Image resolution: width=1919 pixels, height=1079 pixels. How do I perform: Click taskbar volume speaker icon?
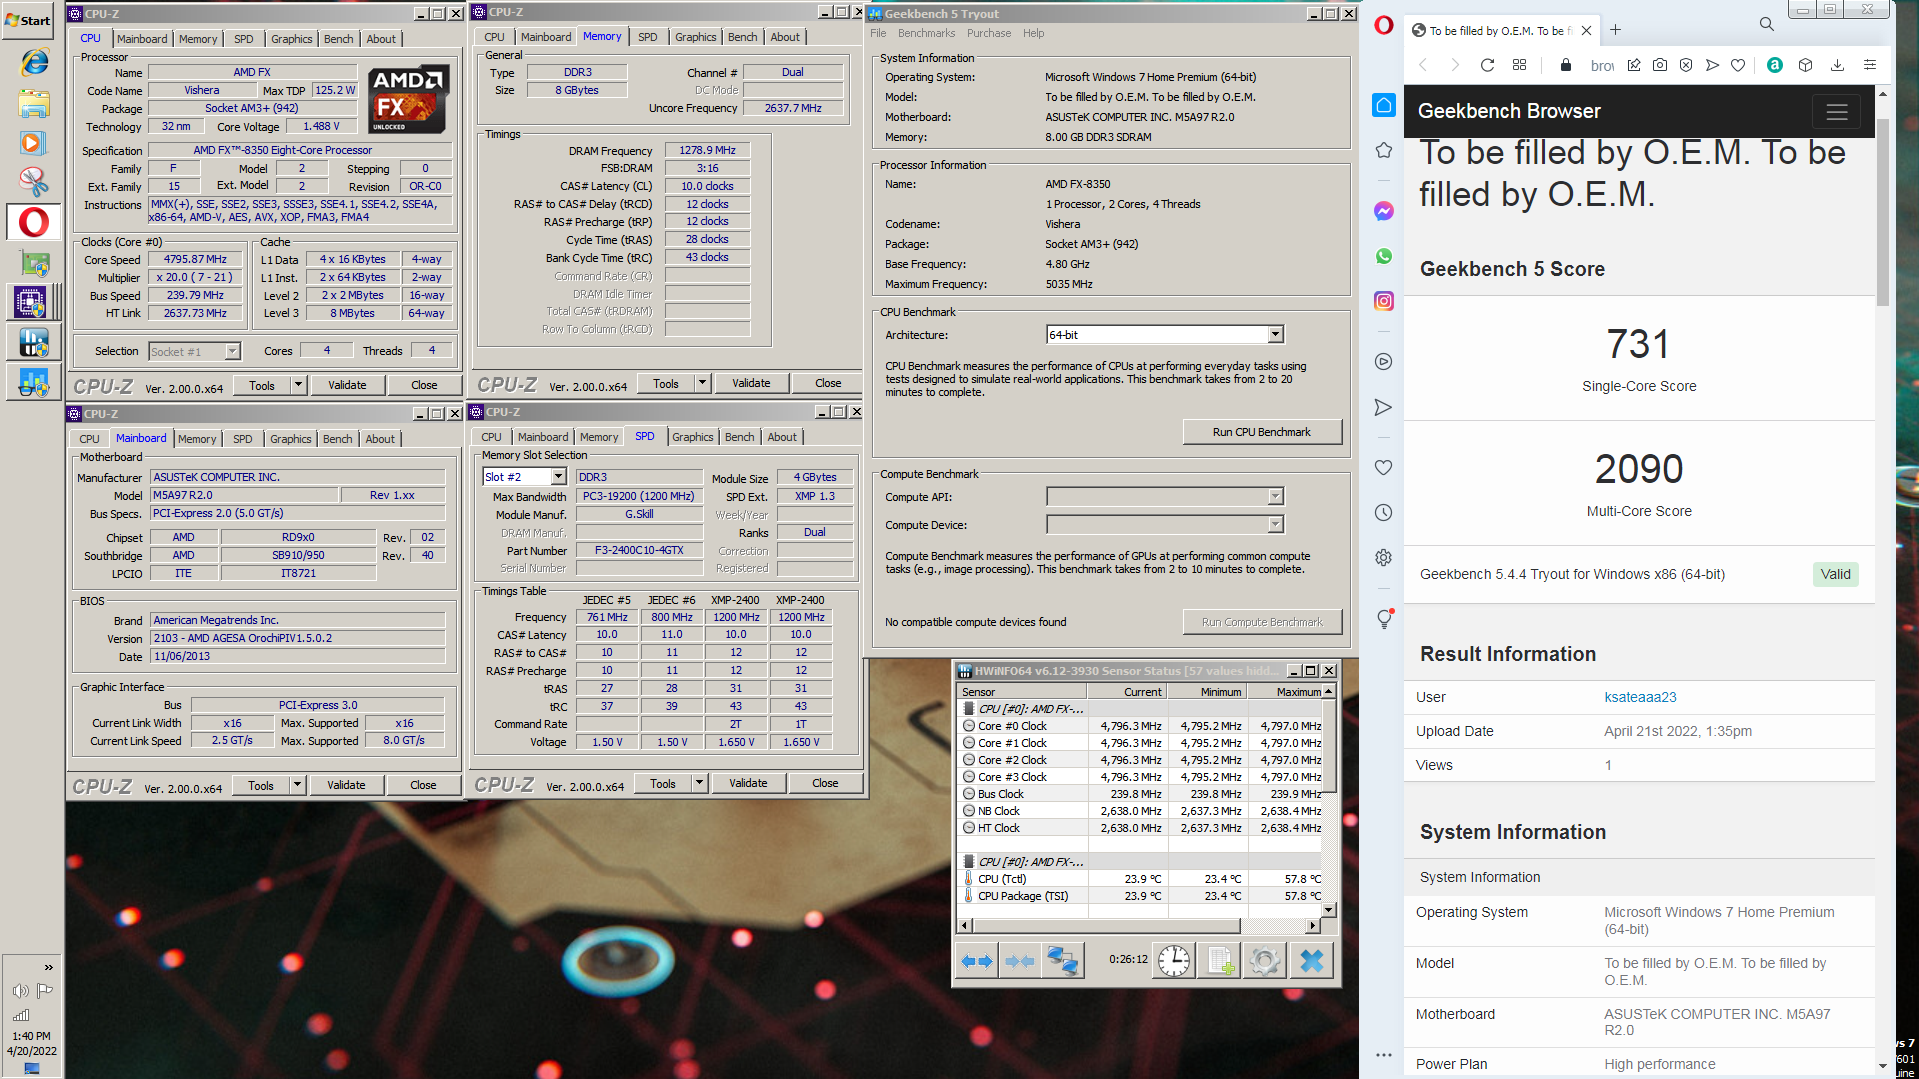click(20, 991)
